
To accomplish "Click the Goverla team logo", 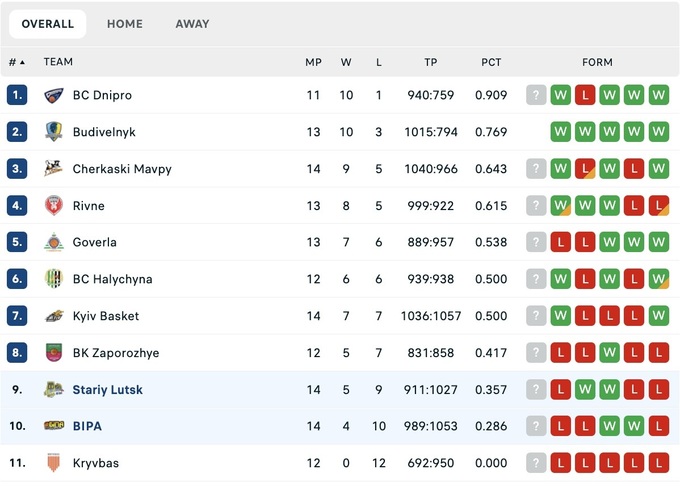I will 54,242.
